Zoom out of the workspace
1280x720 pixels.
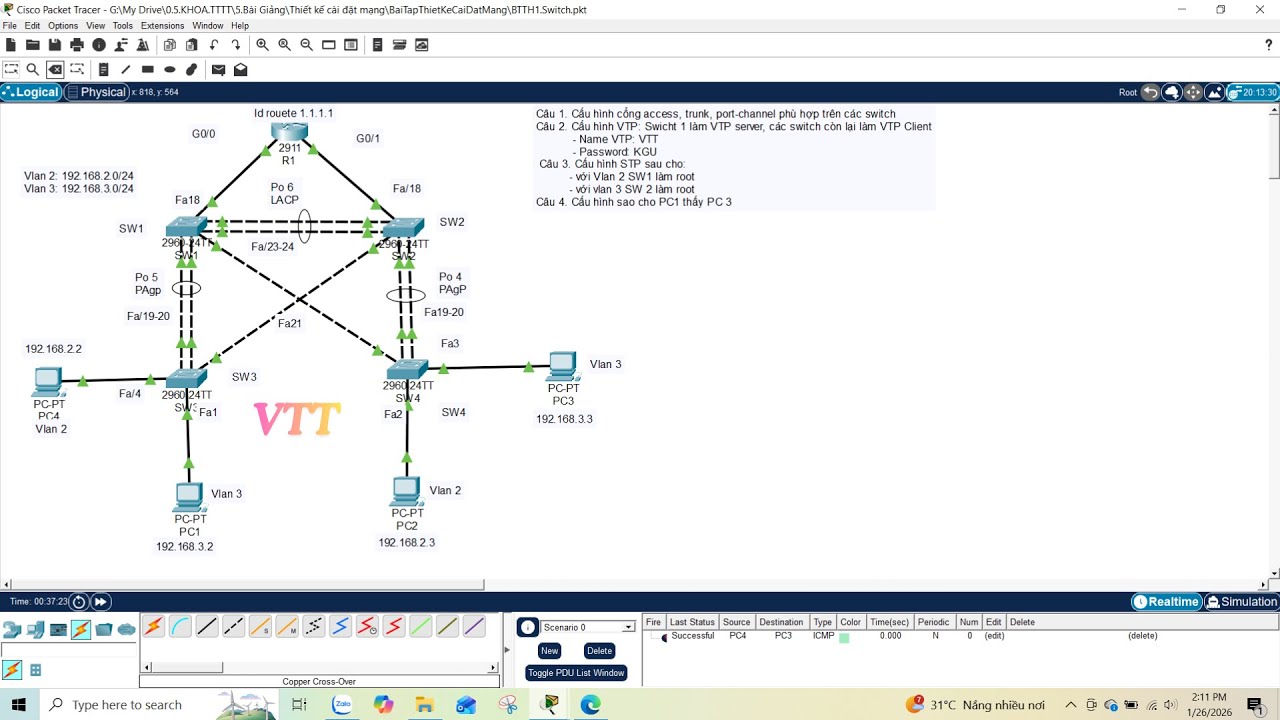pyautogui.click(x=306, y=45)
